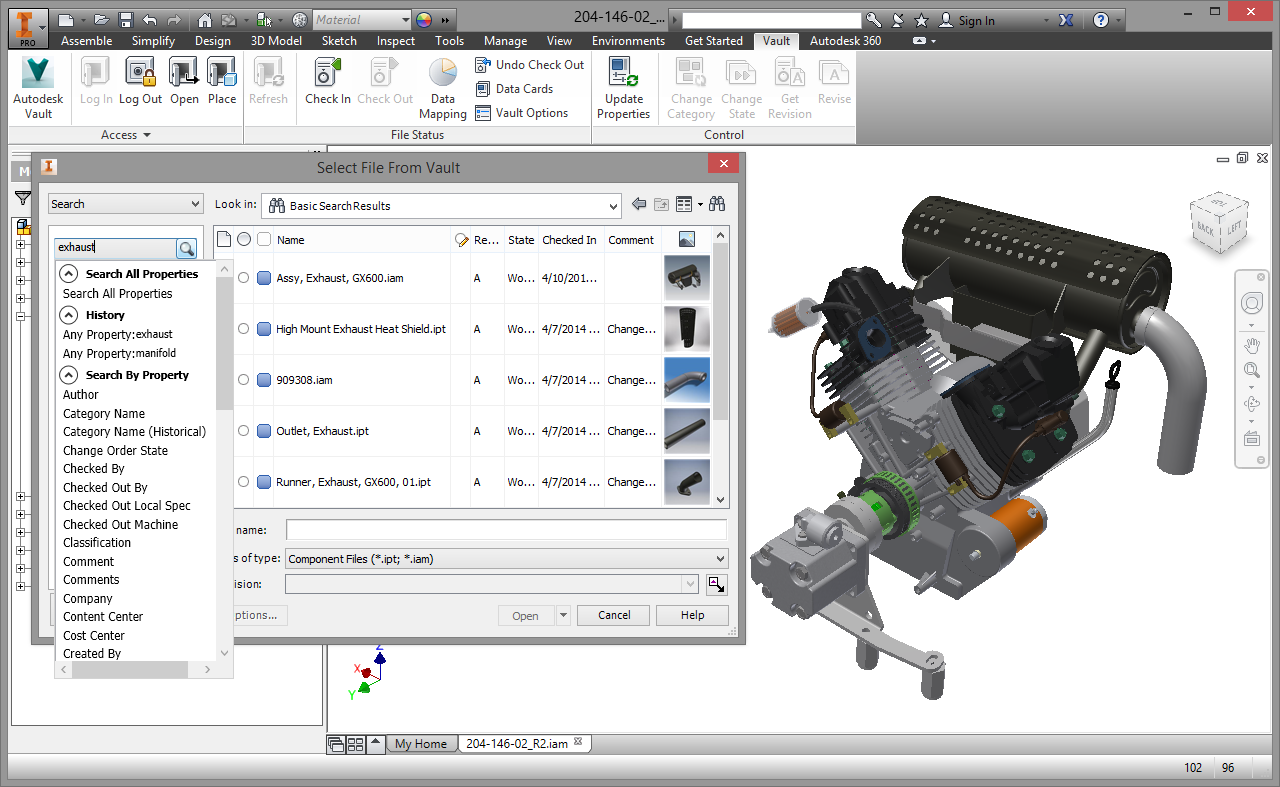Click the appearance color wheel
The width and height of the screenshot is (1280, 787).
(x=424, y=20)
